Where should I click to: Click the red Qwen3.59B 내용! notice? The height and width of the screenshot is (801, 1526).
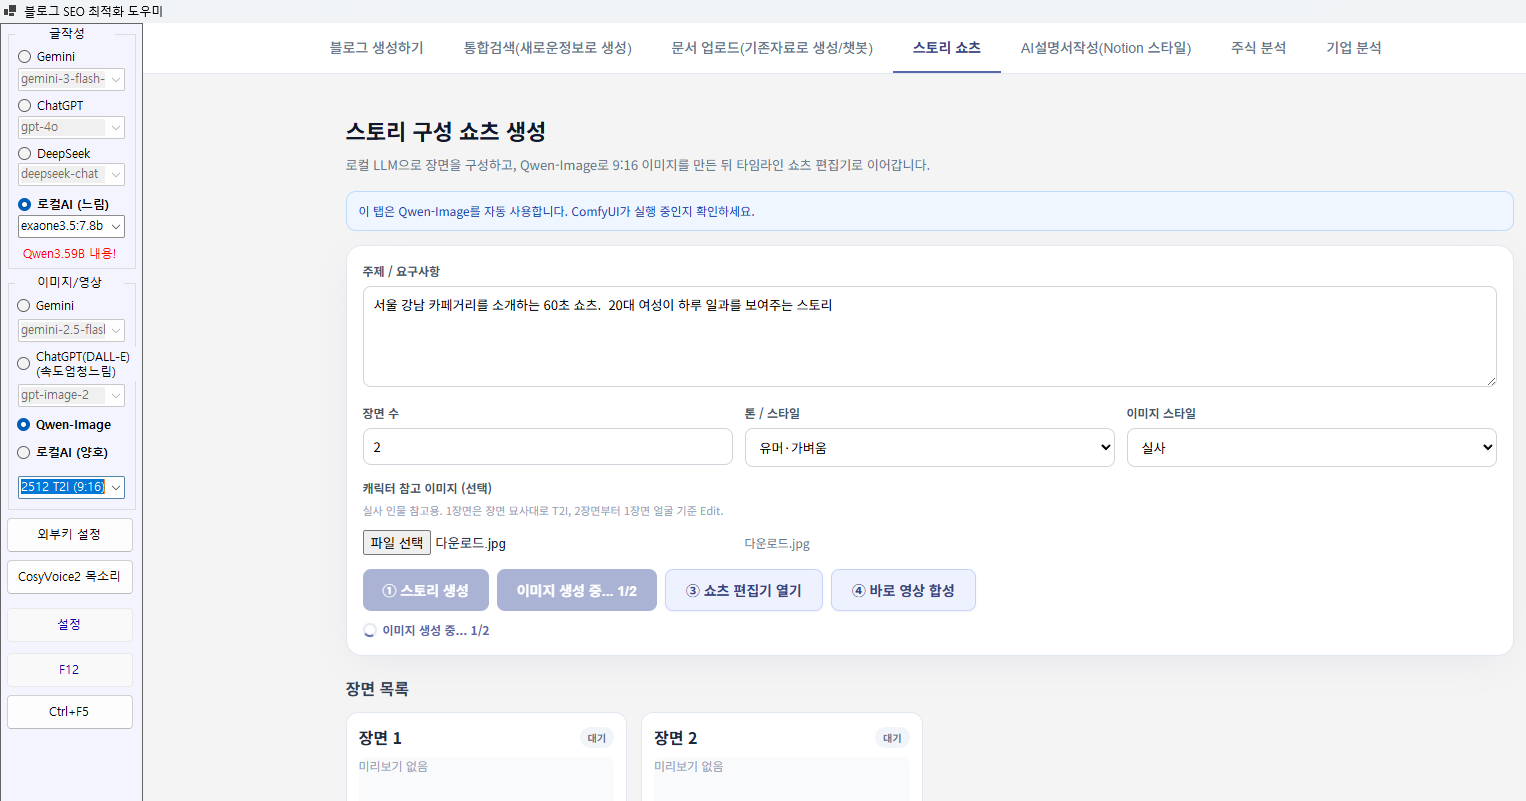pos(70,254)
